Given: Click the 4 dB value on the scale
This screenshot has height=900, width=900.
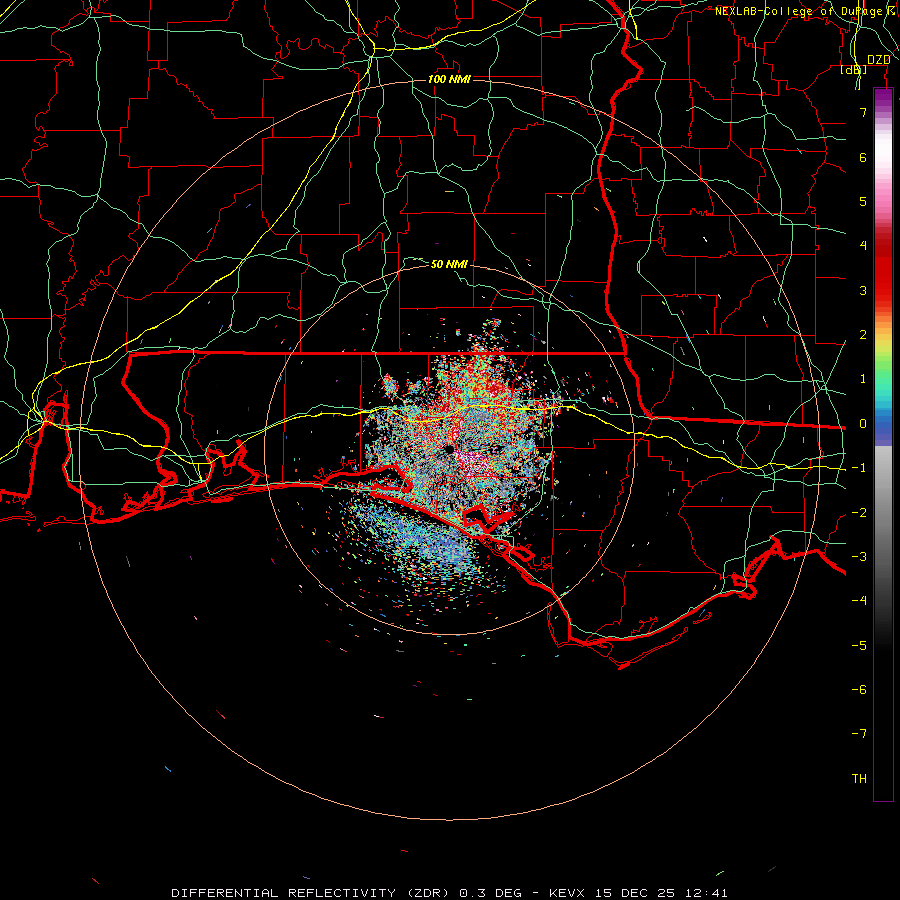Looking at the screenshot, I should (863, 246).
